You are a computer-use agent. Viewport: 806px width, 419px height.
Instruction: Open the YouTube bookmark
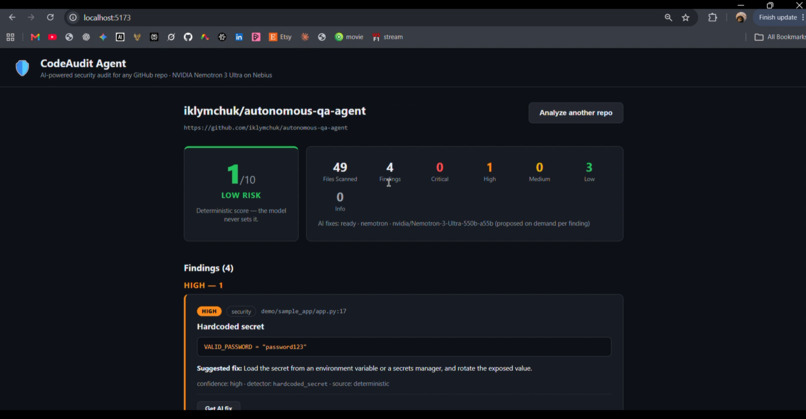52,37
